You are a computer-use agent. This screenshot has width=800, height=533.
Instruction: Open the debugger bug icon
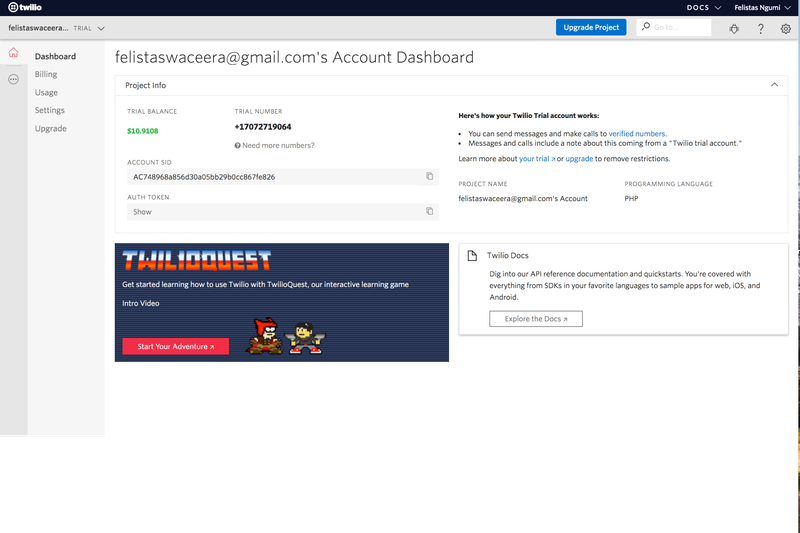tap(733, 28)
